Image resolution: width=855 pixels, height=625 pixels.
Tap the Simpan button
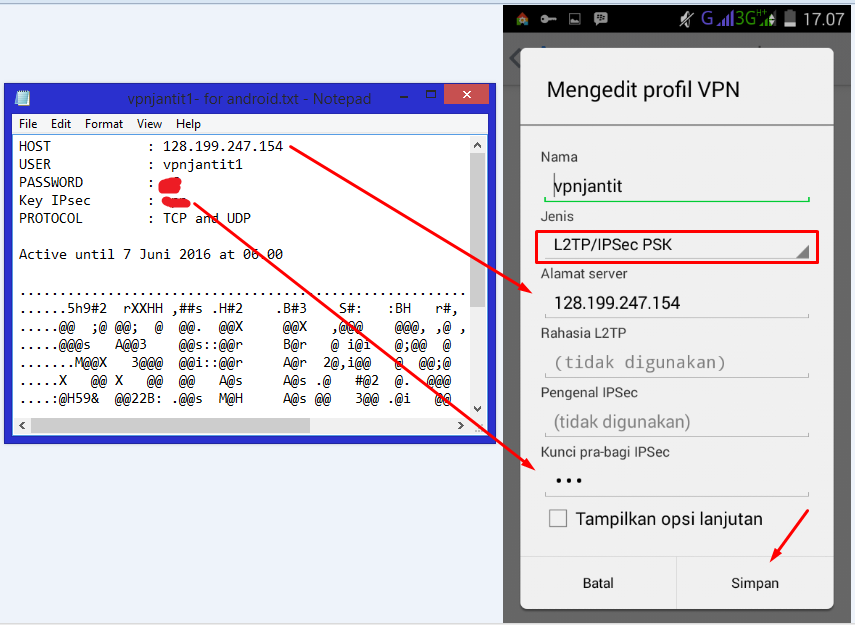755,583
